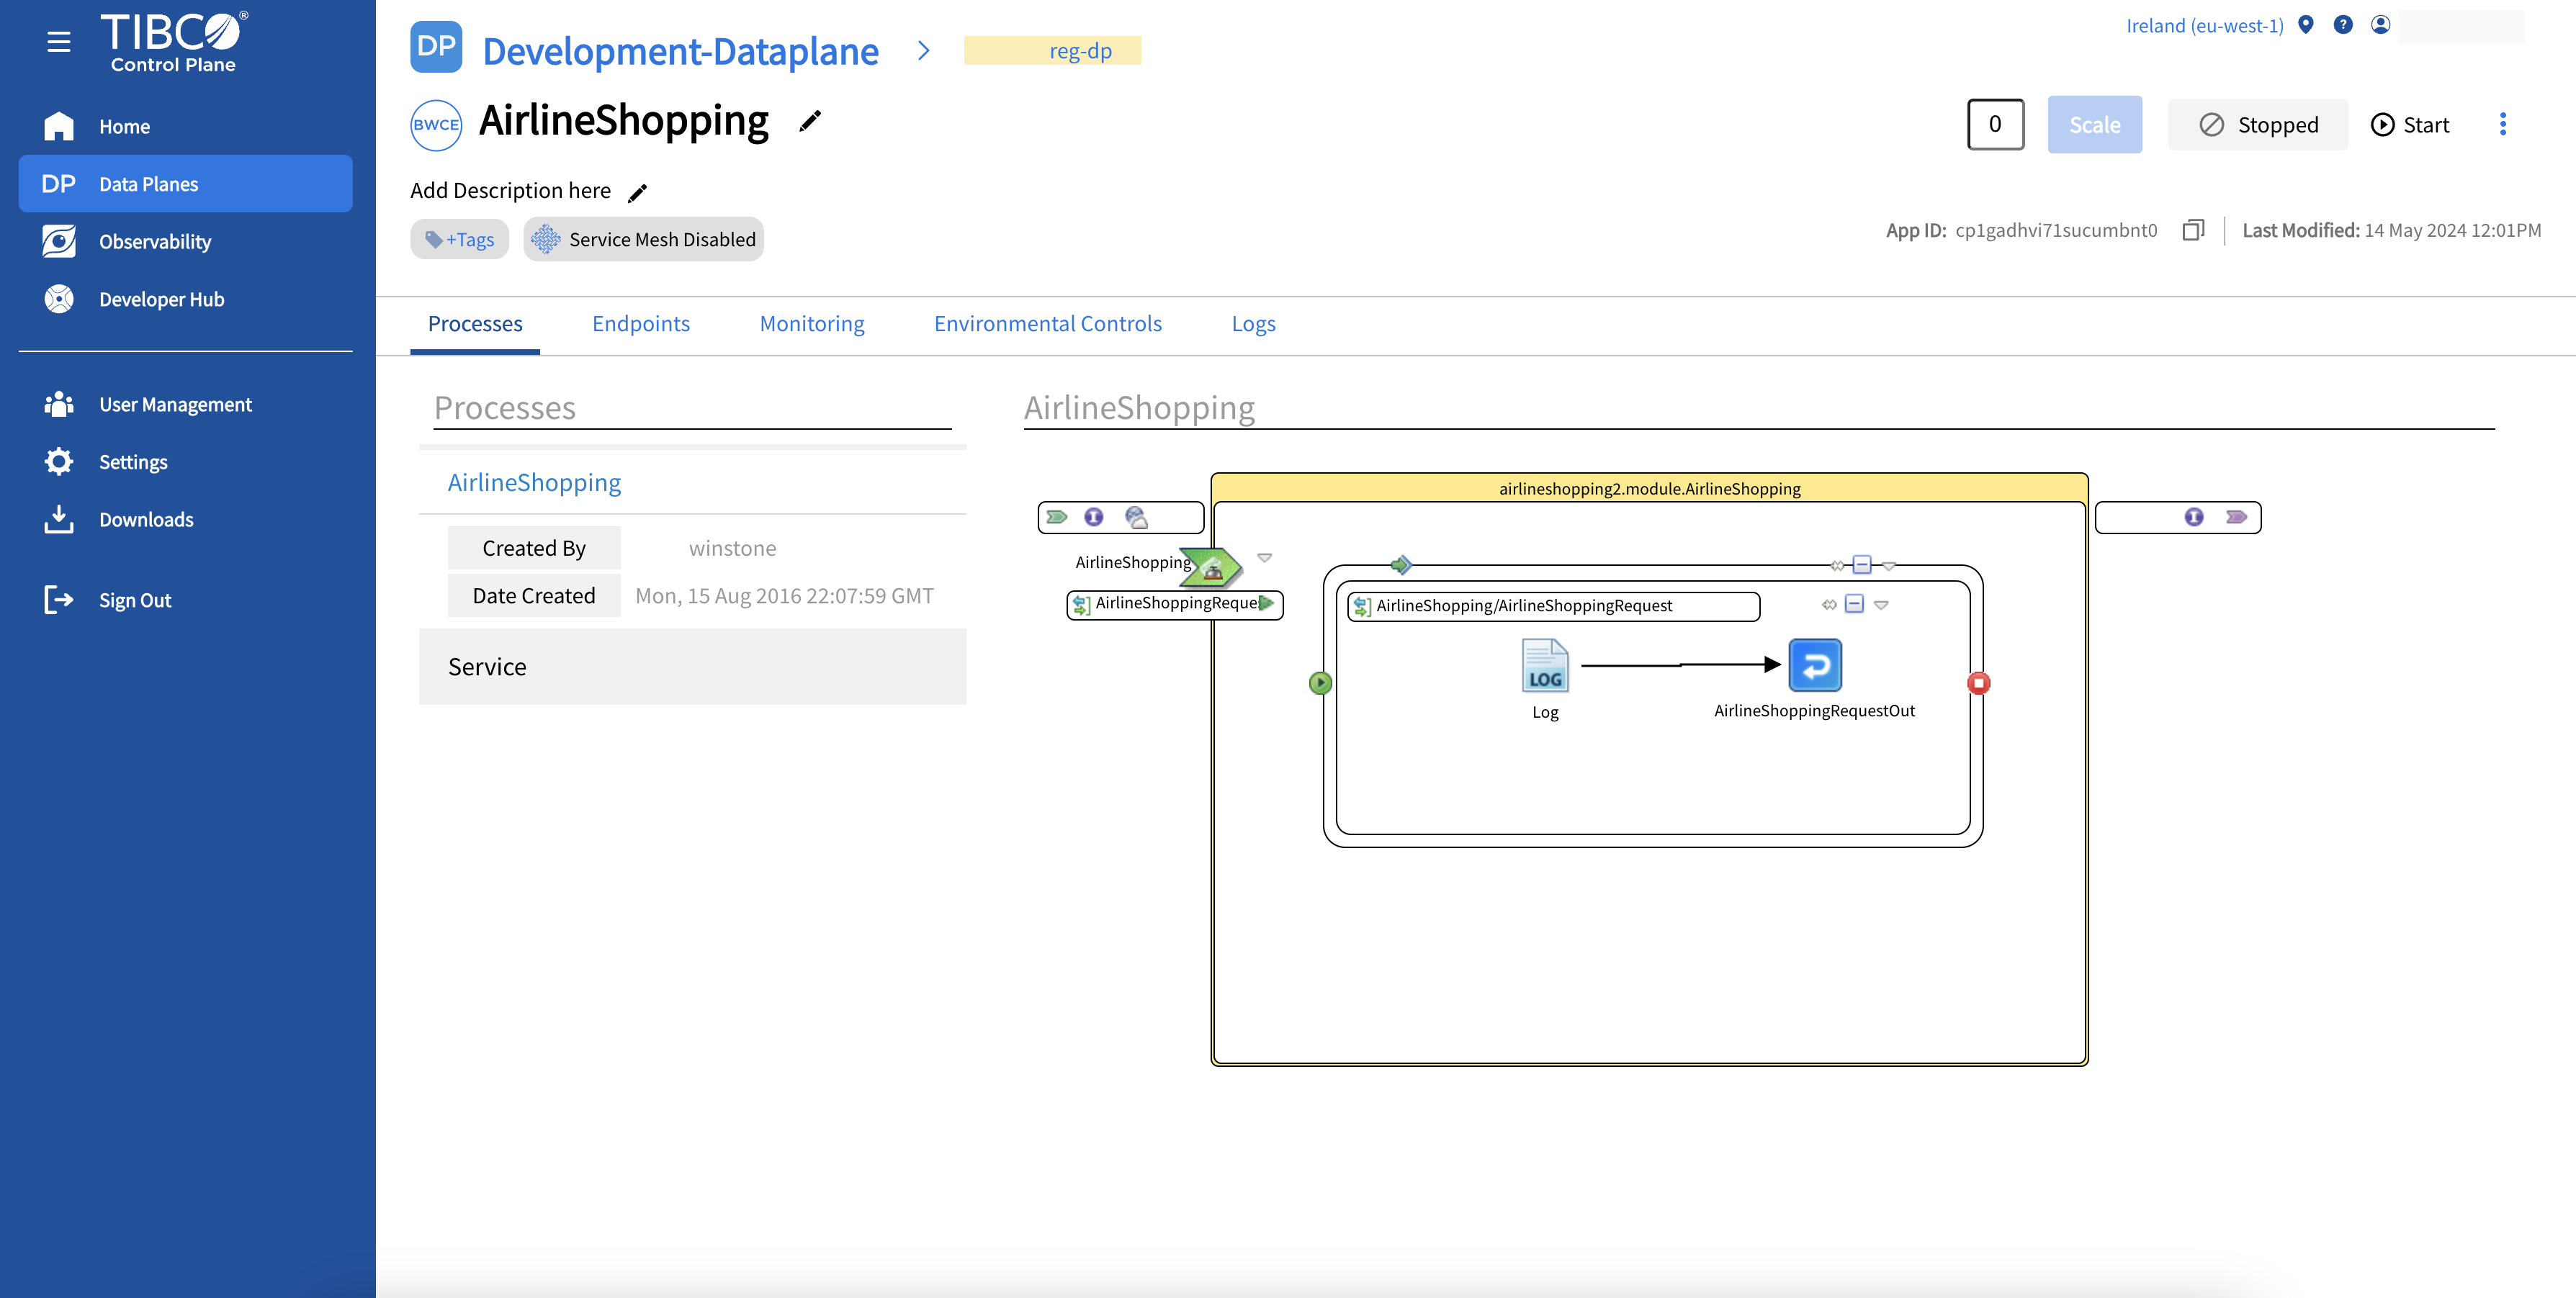Edit the app description with the pencil
Viewport: 2576px width, 1298px height.
(x=637, y=192)
